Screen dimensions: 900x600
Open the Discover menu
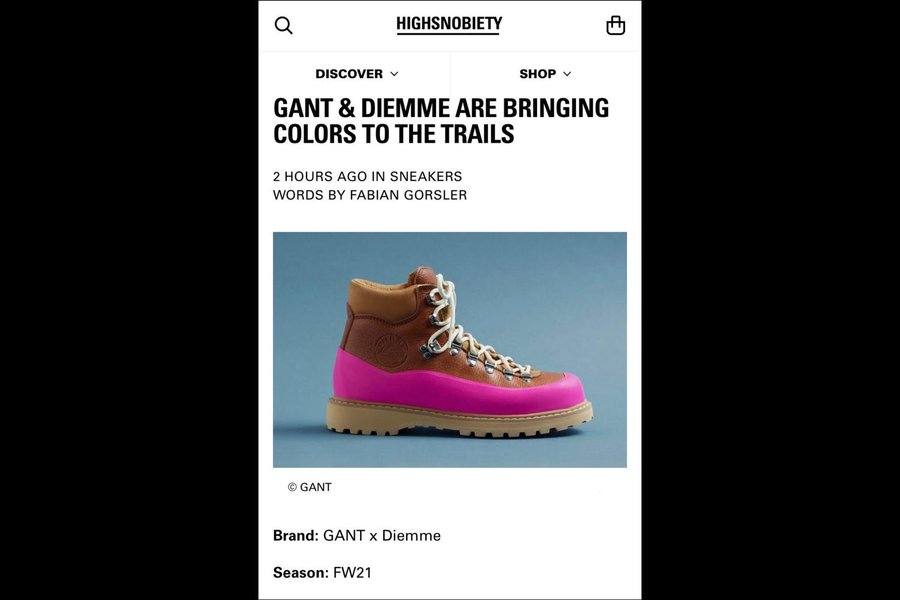point(356,74)
